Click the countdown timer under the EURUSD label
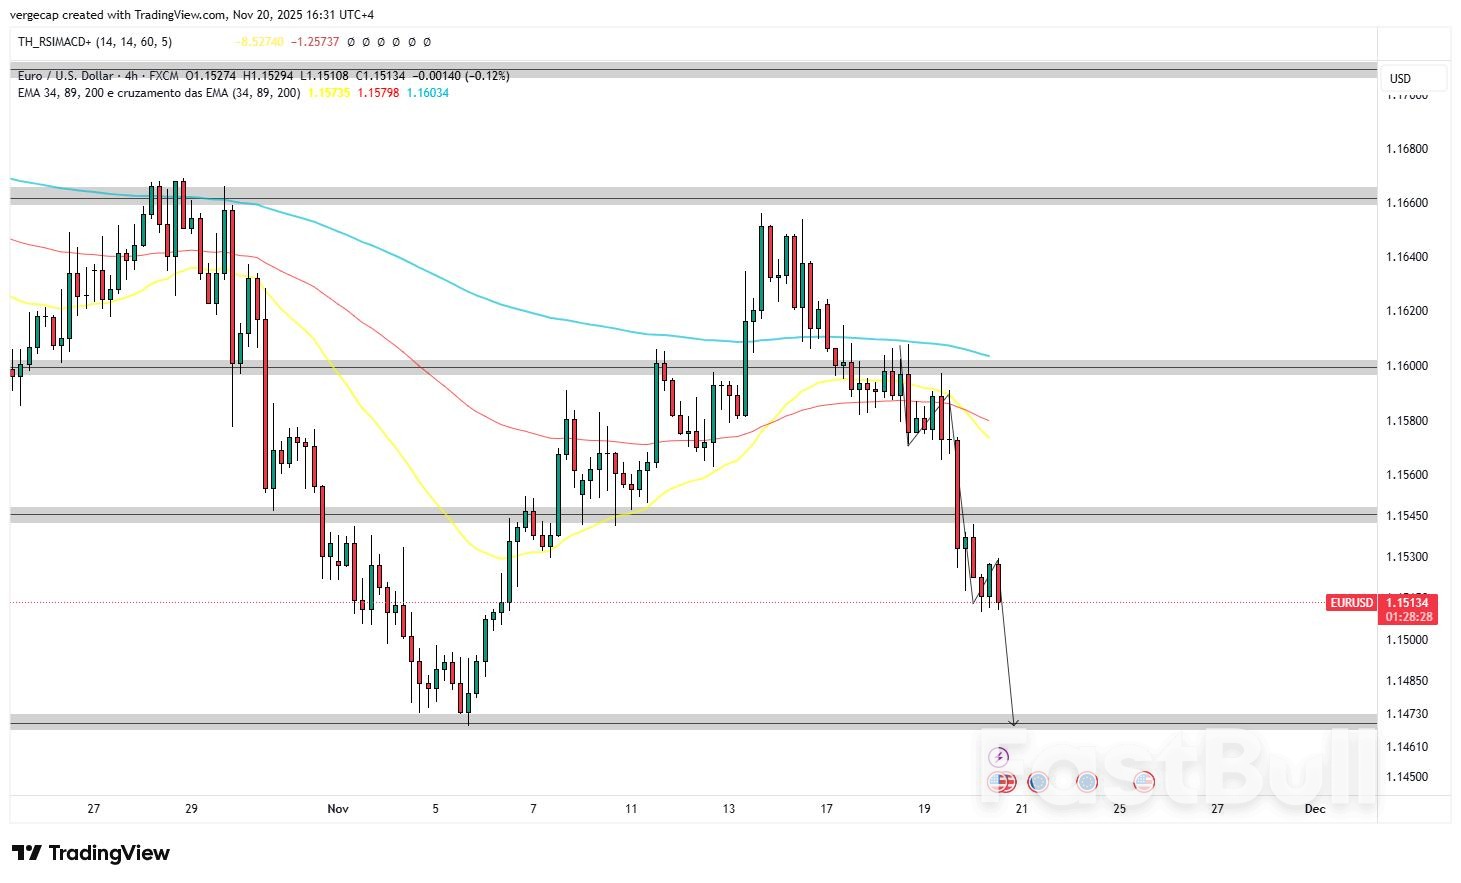This screenshot has height=883, width=1461. [x=1410, y=617]
